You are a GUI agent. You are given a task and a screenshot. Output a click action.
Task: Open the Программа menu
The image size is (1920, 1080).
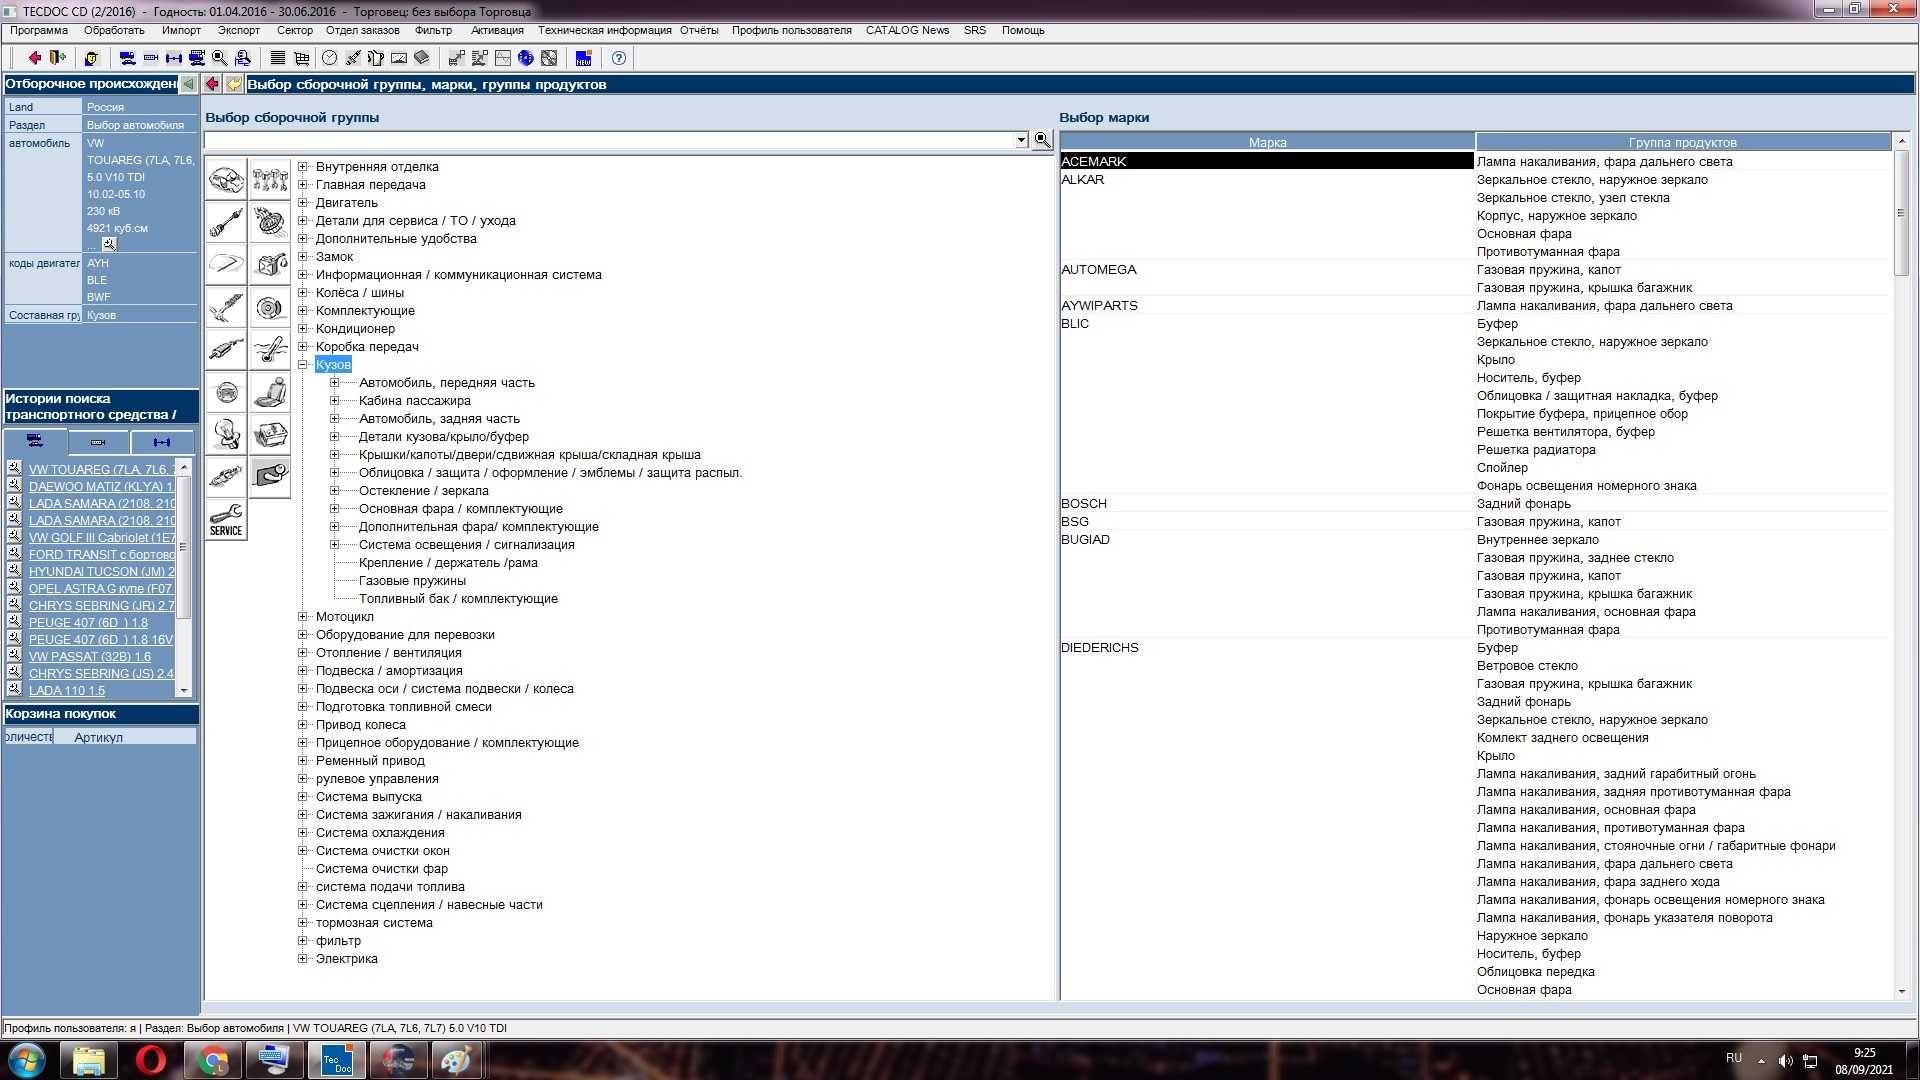pyautogui.click(x=39, y=30)
